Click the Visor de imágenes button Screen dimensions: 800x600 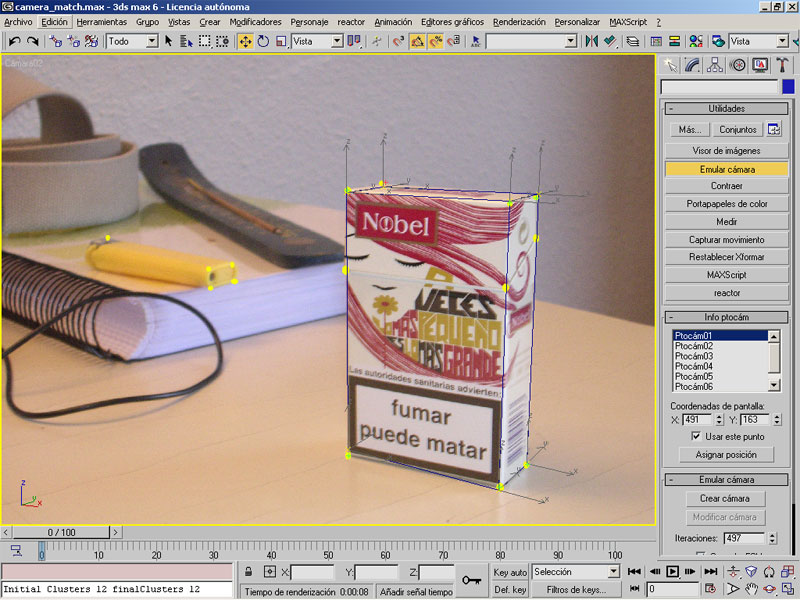tap(727, 151)
